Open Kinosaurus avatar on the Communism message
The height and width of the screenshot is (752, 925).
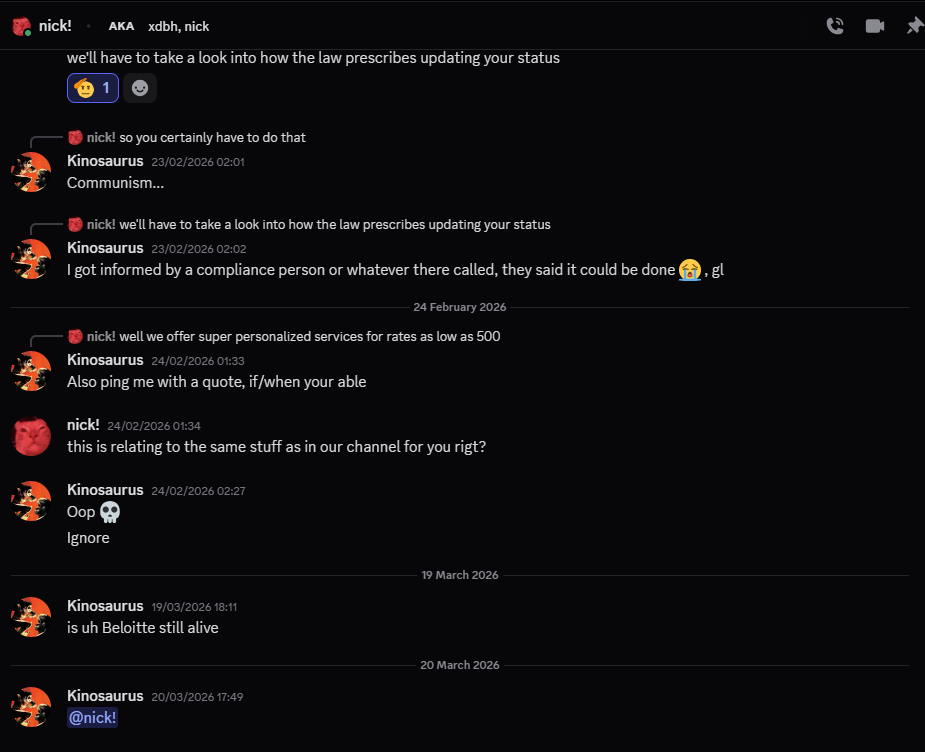[31, 172]
